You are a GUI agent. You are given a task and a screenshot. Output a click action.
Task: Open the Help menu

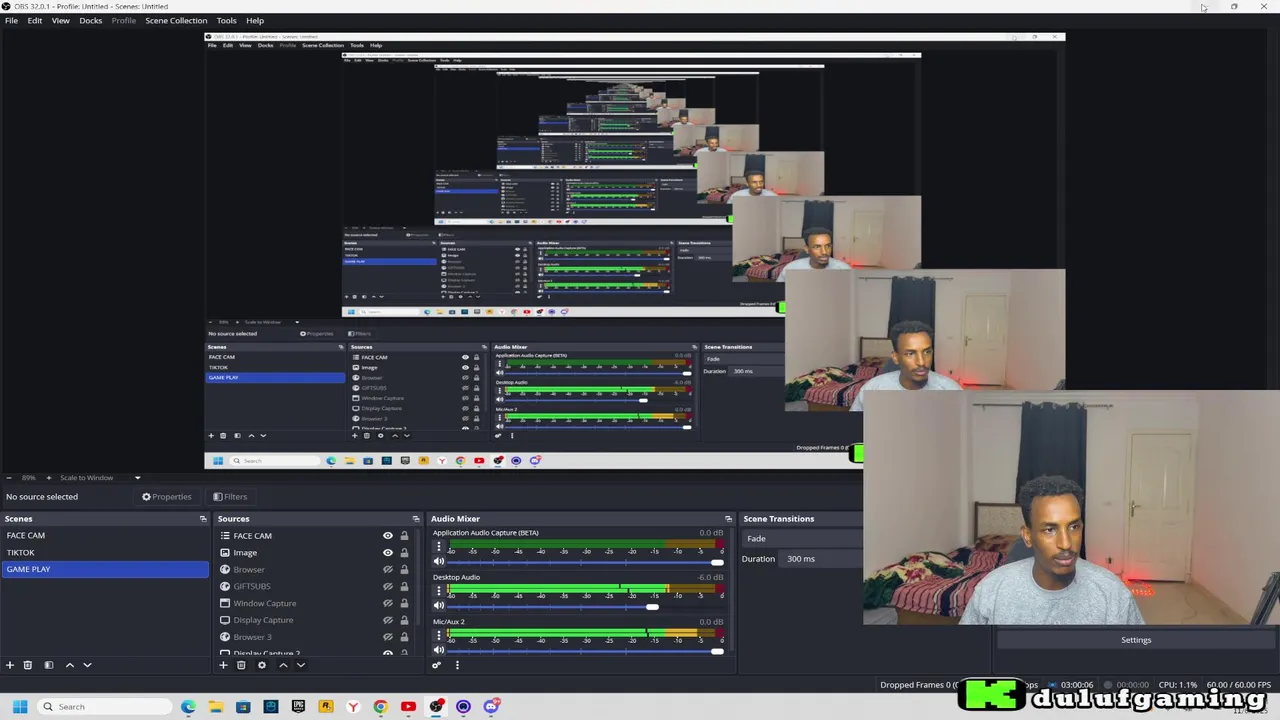(x=255, y=20)
